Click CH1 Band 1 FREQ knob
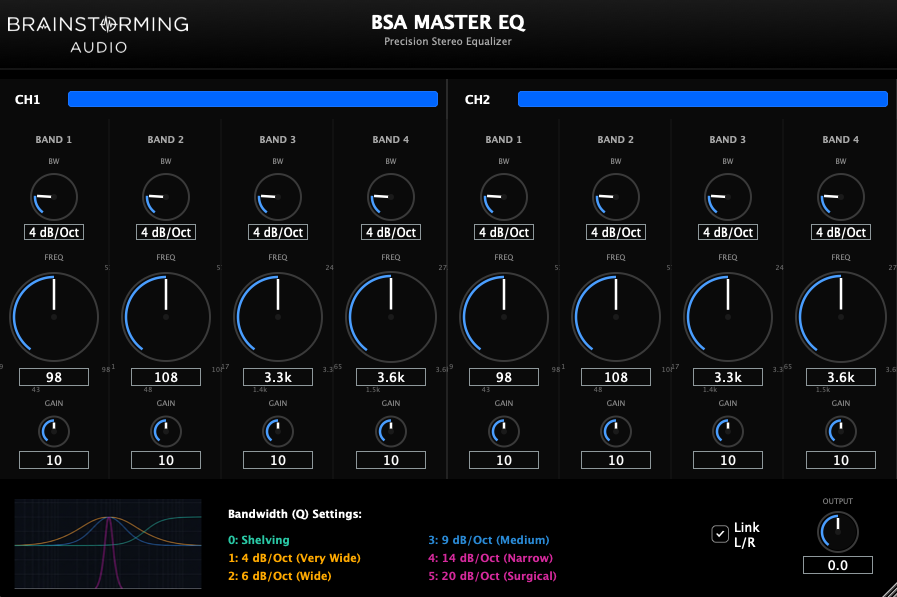This screenshot has height=597, width=897. [54, 317]
